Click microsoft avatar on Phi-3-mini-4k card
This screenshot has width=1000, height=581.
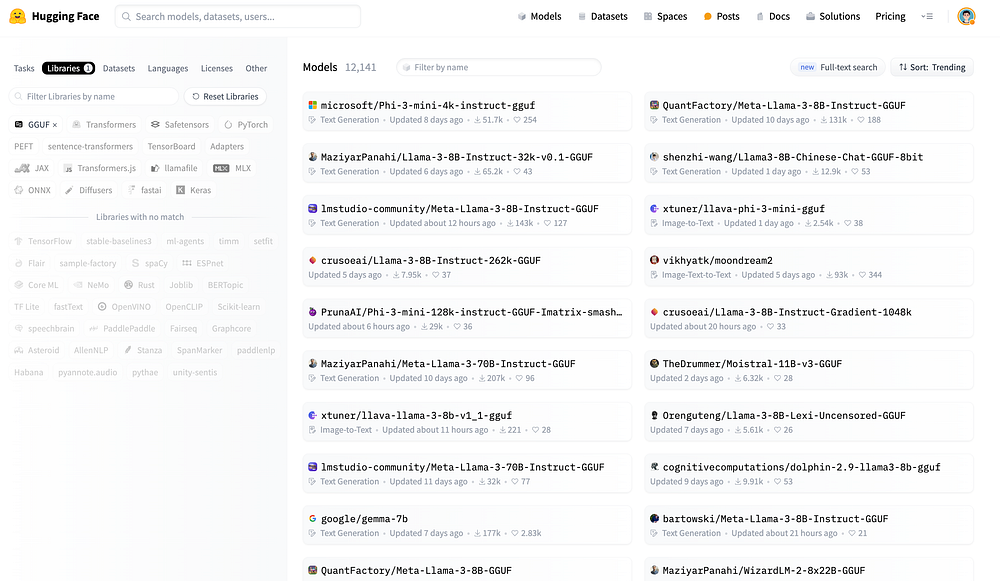(x=312, y=105)
